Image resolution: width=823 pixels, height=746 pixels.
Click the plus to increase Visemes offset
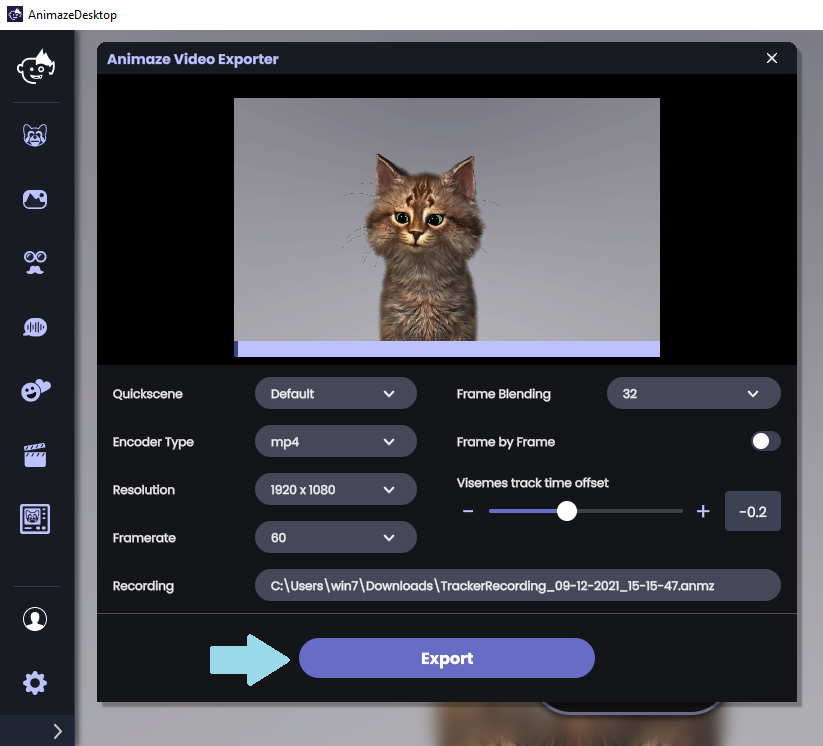(x=703, y=511)
